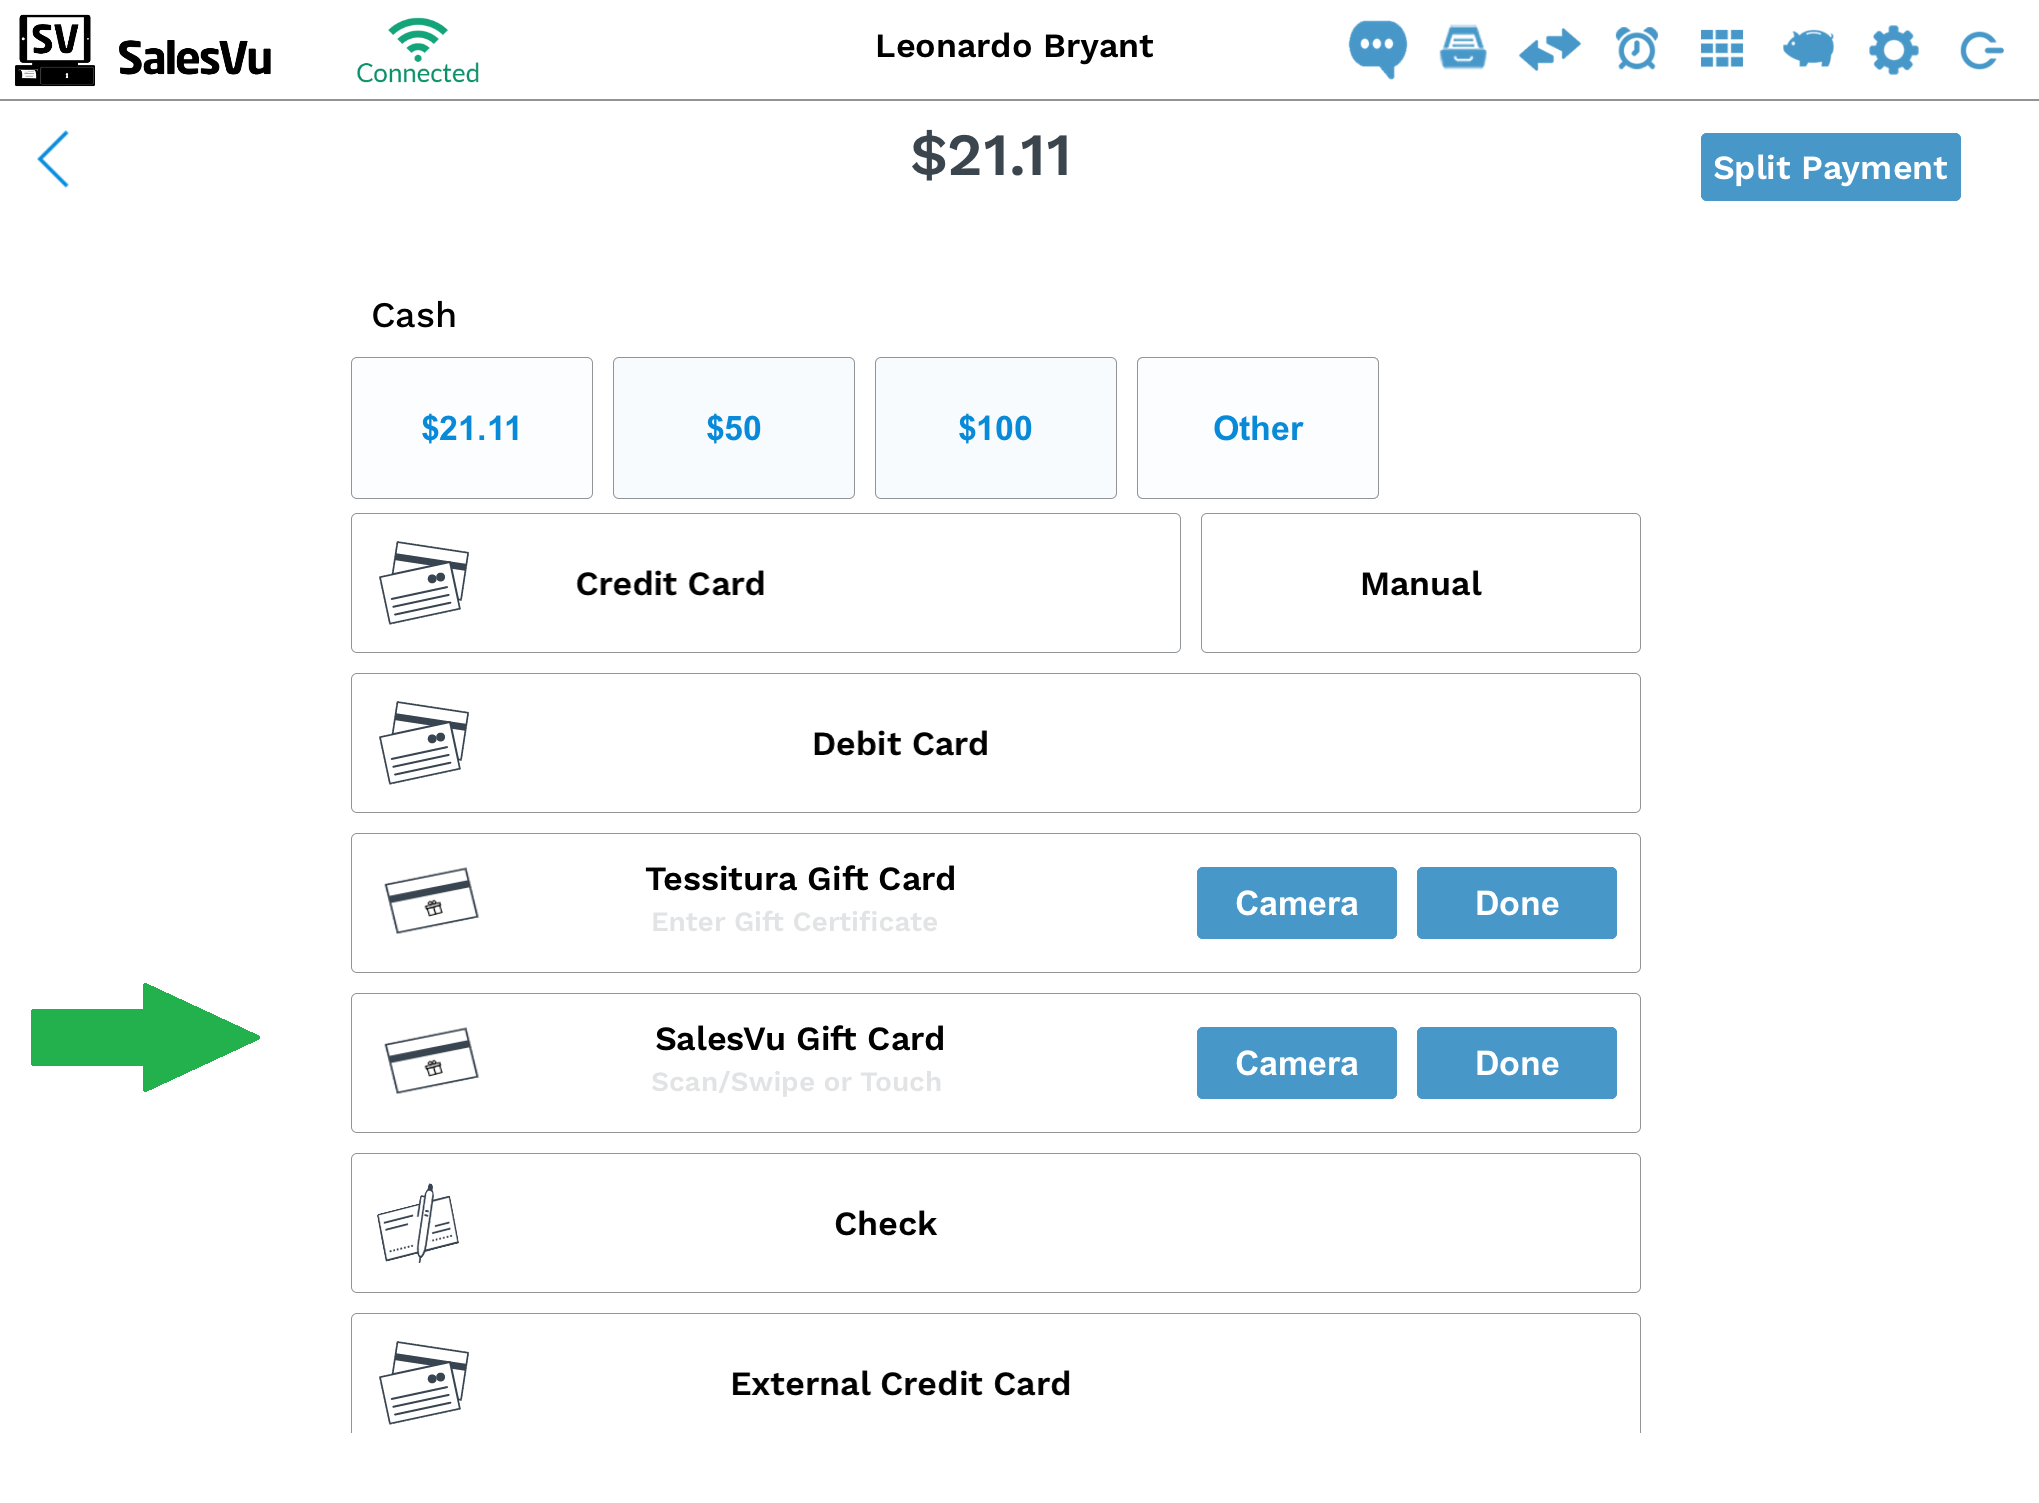
Task: Click the piggy bank icon
Action: (x=1808, y=48)
